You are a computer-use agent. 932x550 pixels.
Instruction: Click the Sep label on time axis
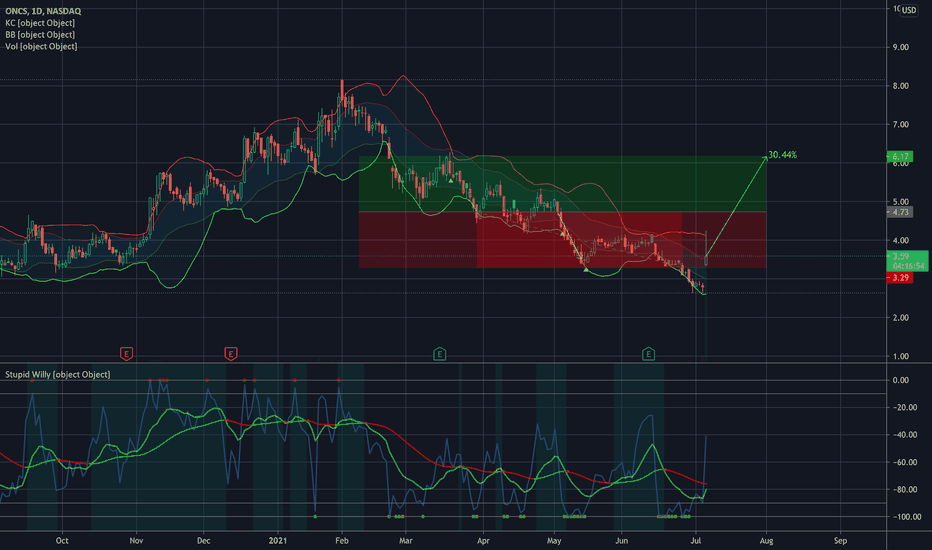click(840, 540)
